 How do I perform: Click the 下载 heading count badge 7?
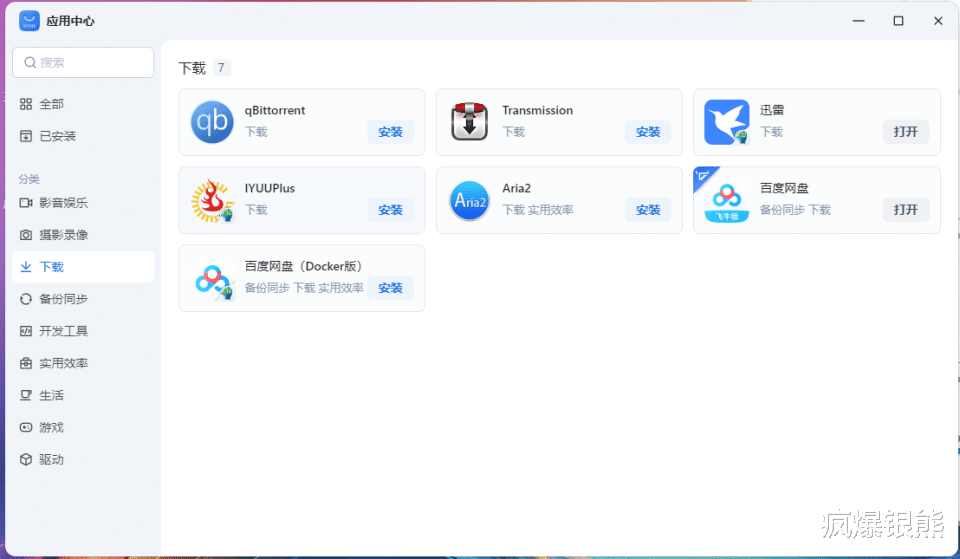(x=221, y=67)
